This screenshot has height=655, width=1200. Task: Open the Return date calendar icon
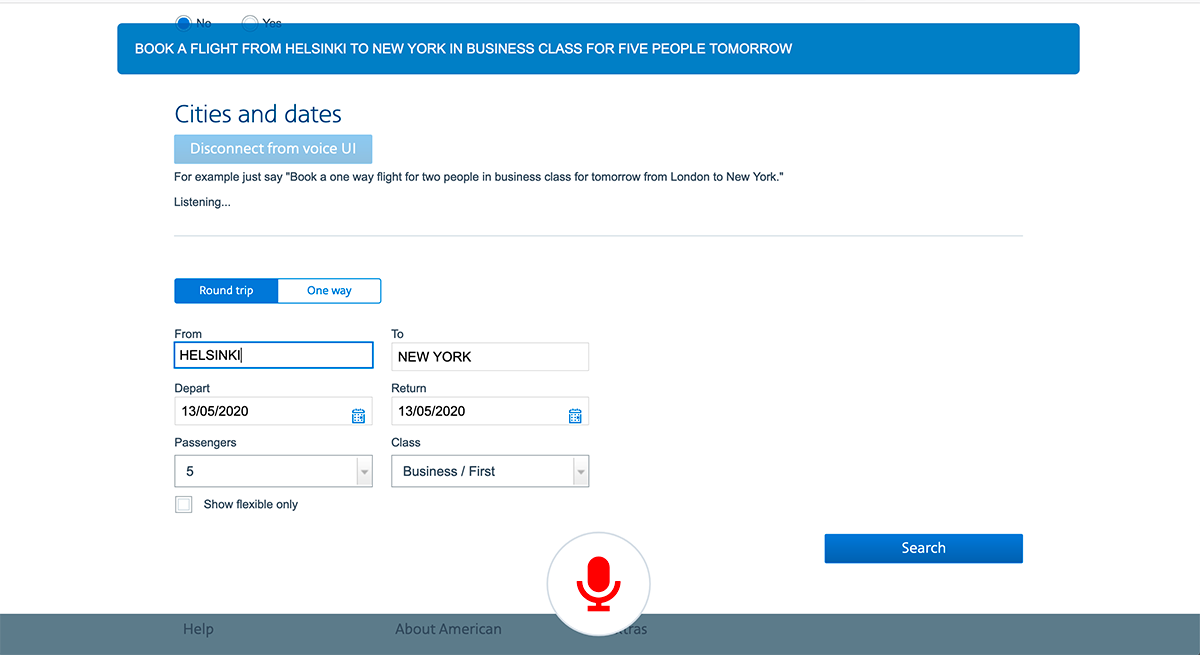575,416
